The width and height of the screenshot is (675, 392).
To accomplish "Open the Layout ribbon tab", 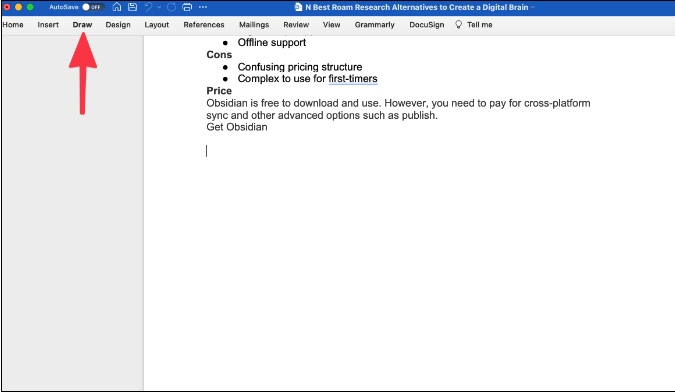I will pos(157,25).
